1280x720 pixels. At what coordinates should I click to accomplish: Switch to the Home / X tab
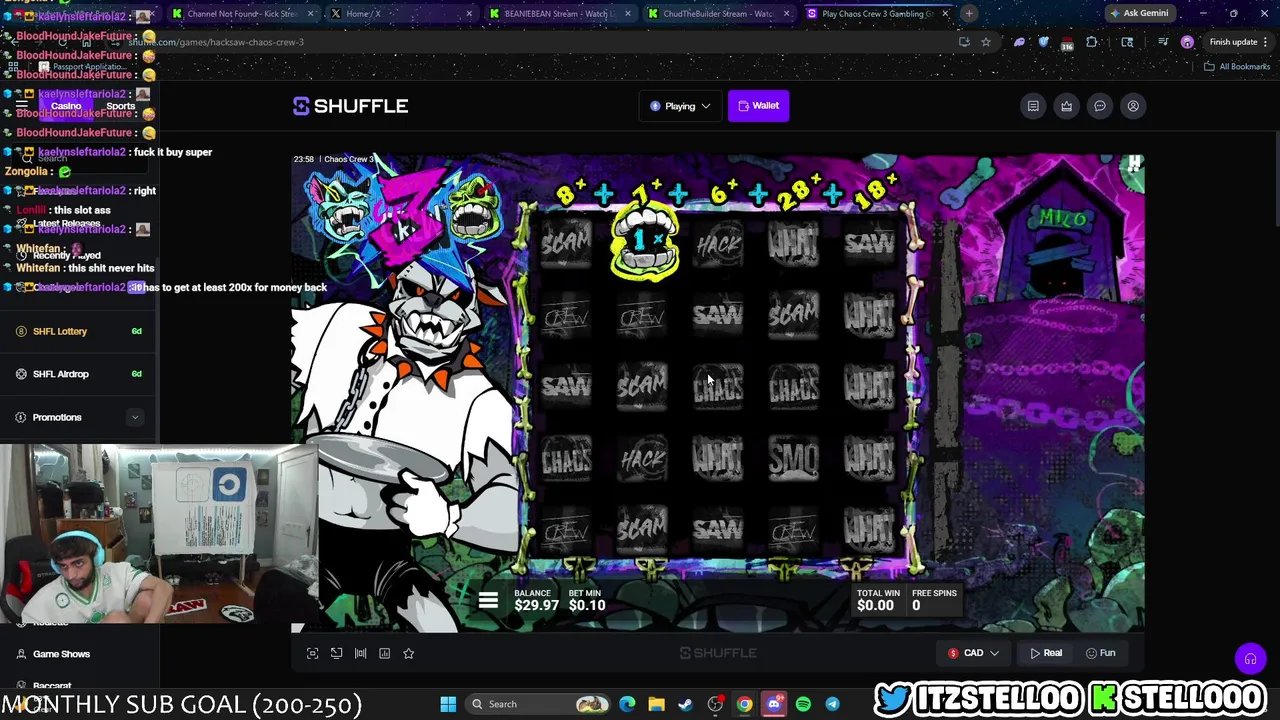pyautogui.click(x=400, y=14)
